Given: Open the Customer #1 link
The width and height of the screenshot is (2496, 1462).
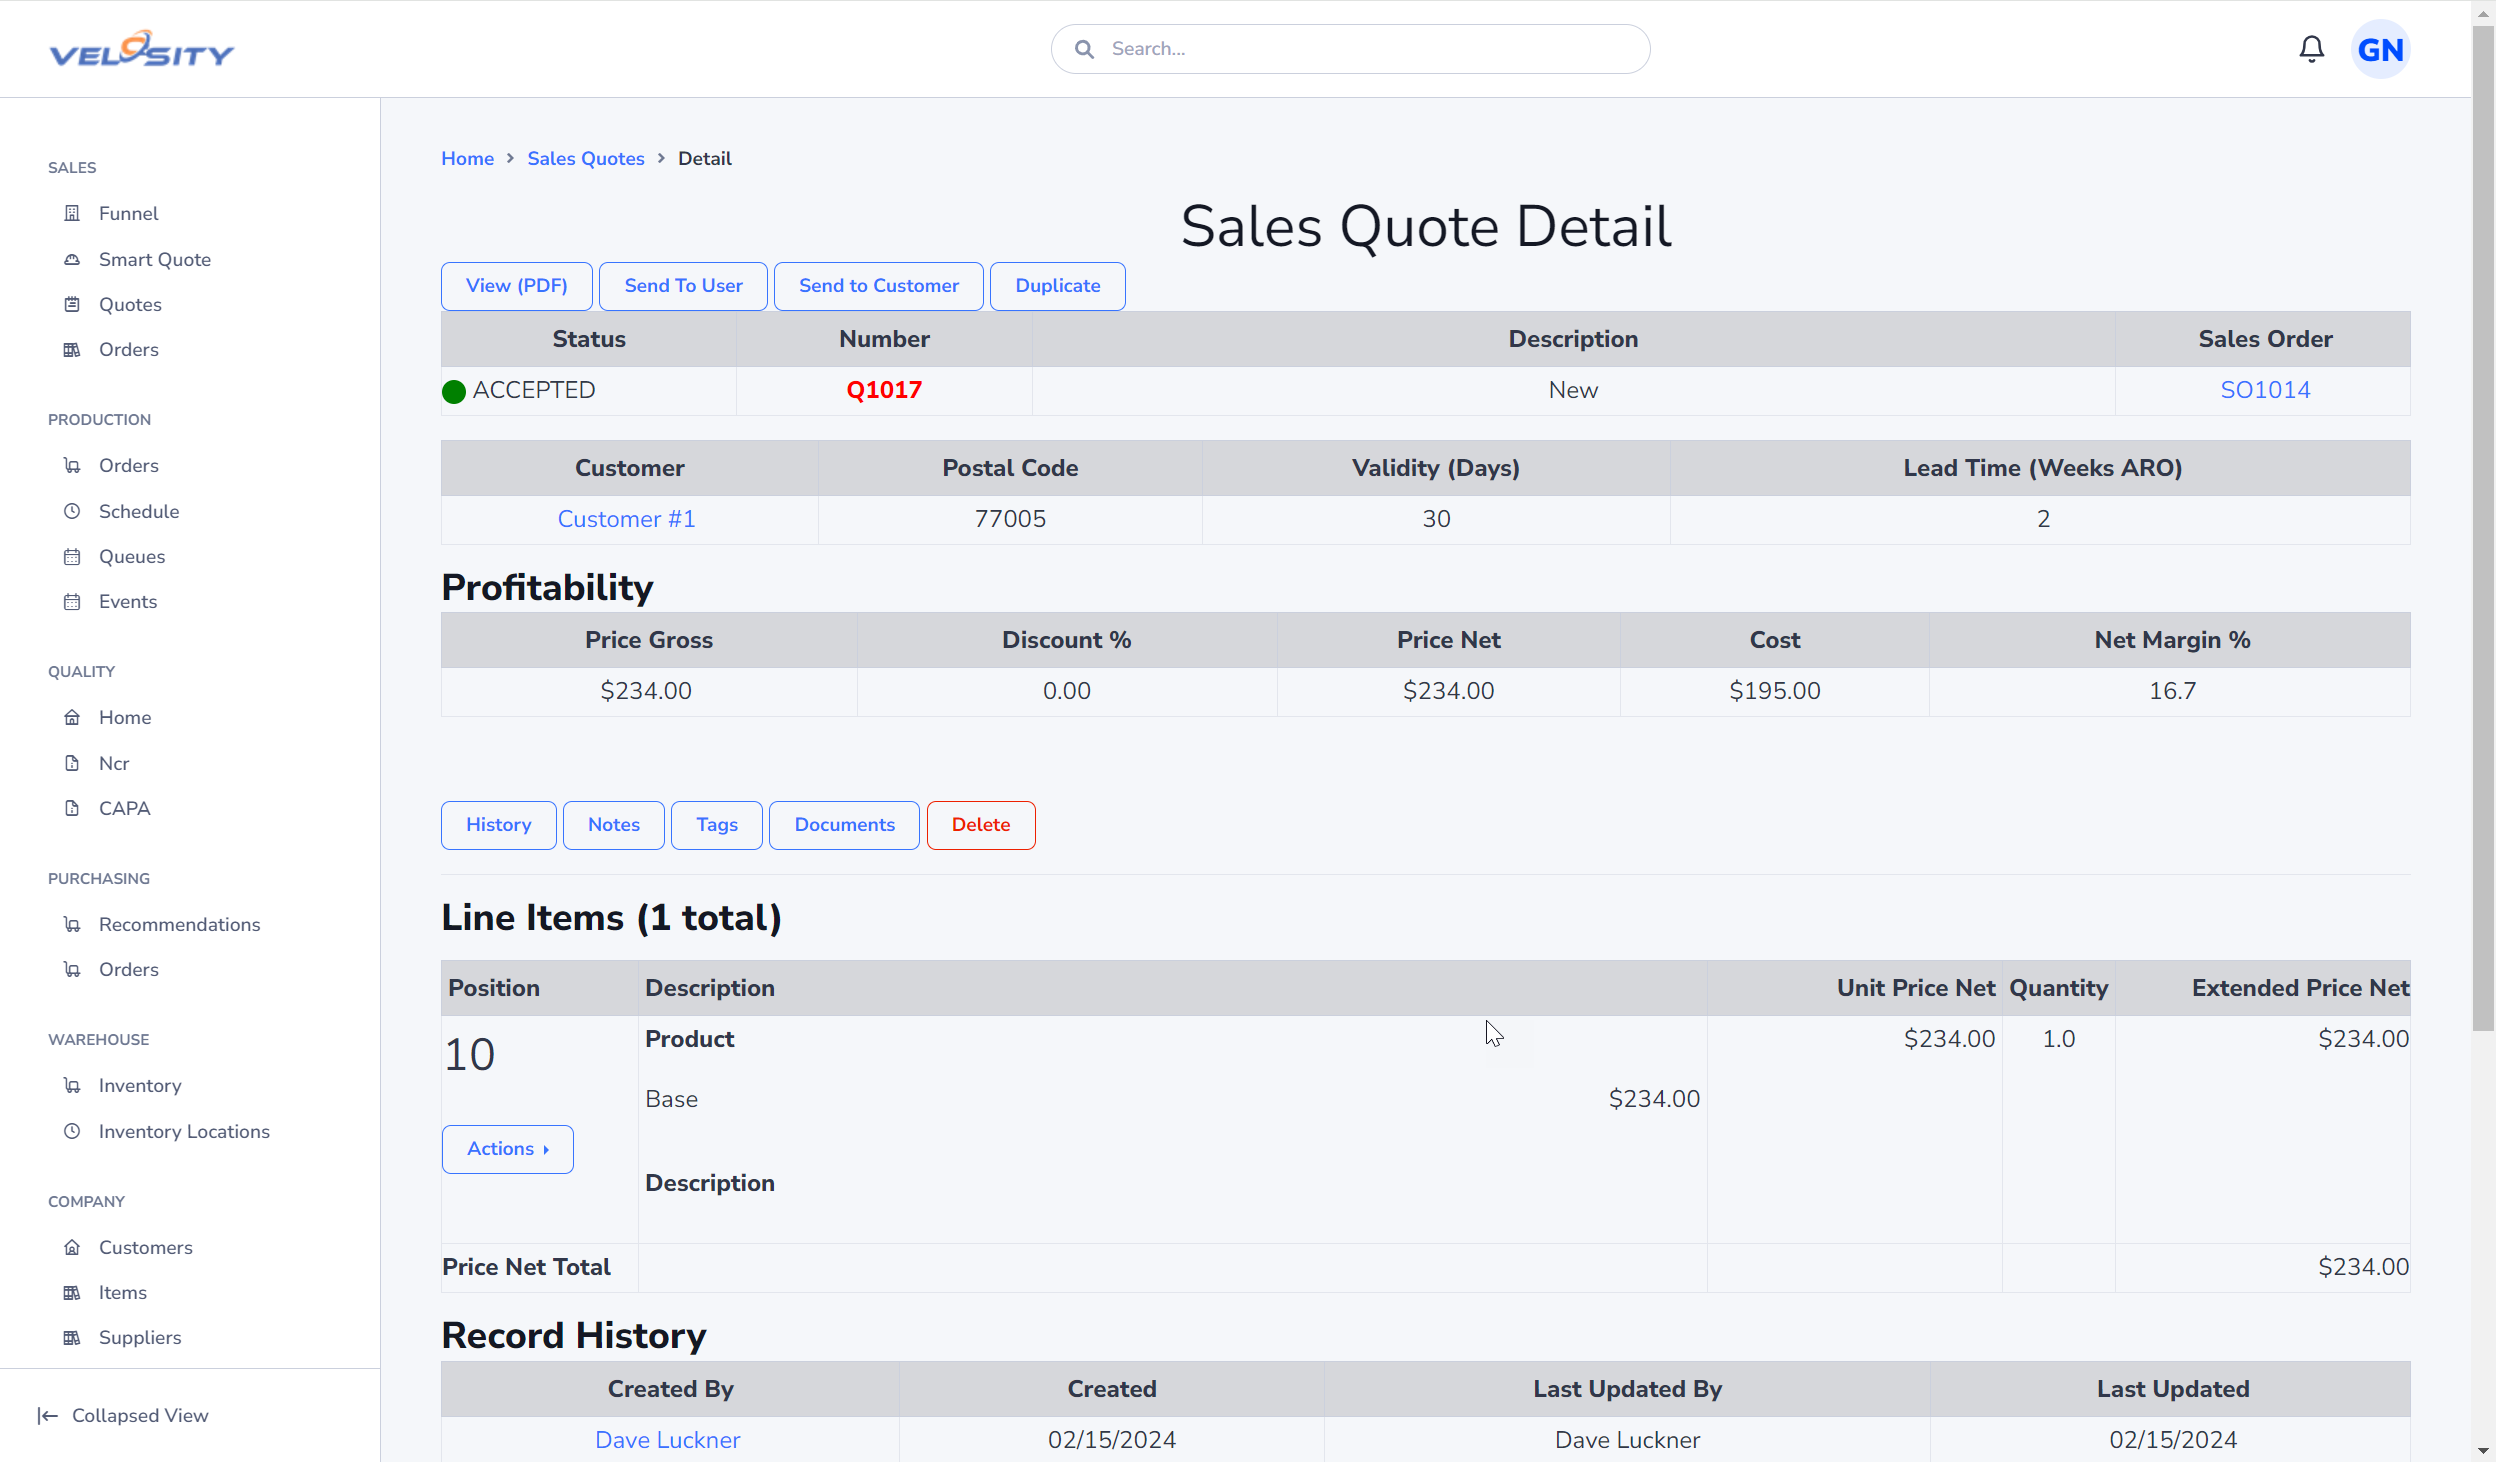Looking at the screenshot, I should [x=626, y=519].
